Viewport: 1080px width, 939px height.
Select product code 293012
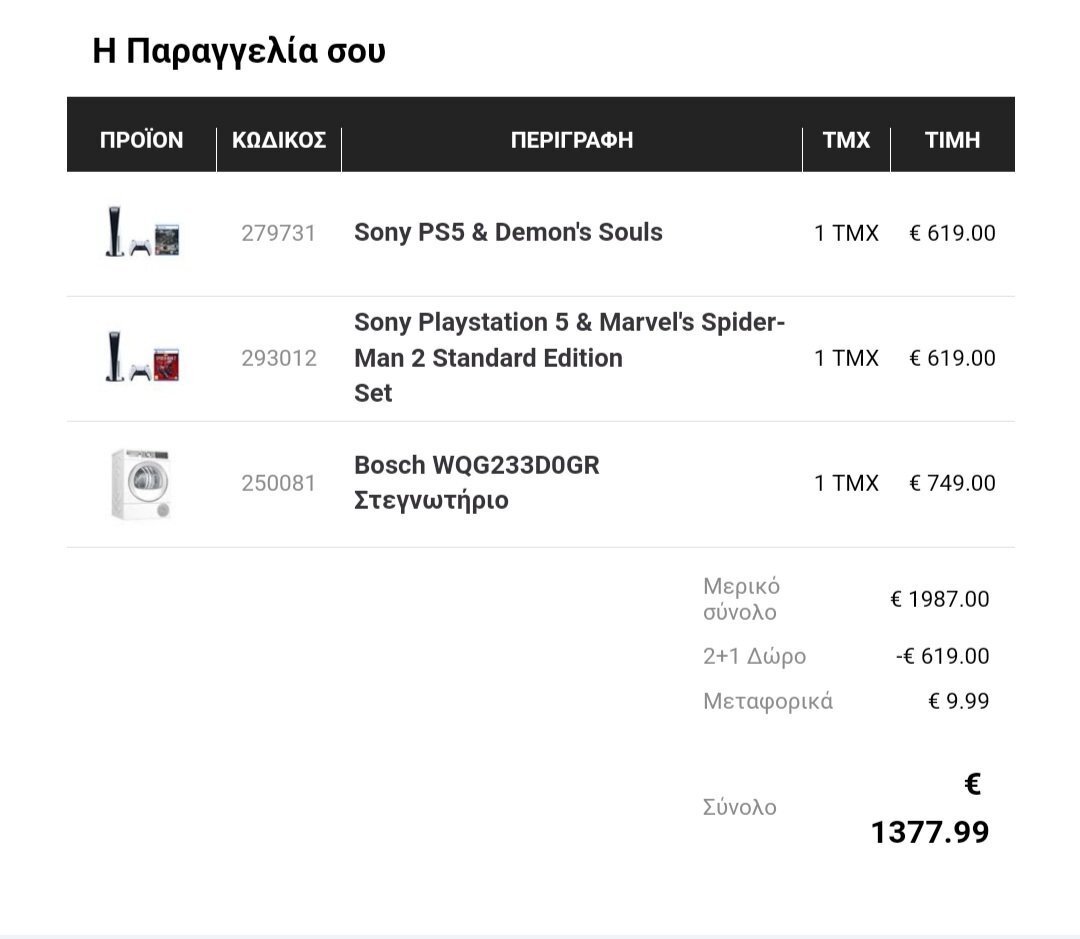click(278, 358)
